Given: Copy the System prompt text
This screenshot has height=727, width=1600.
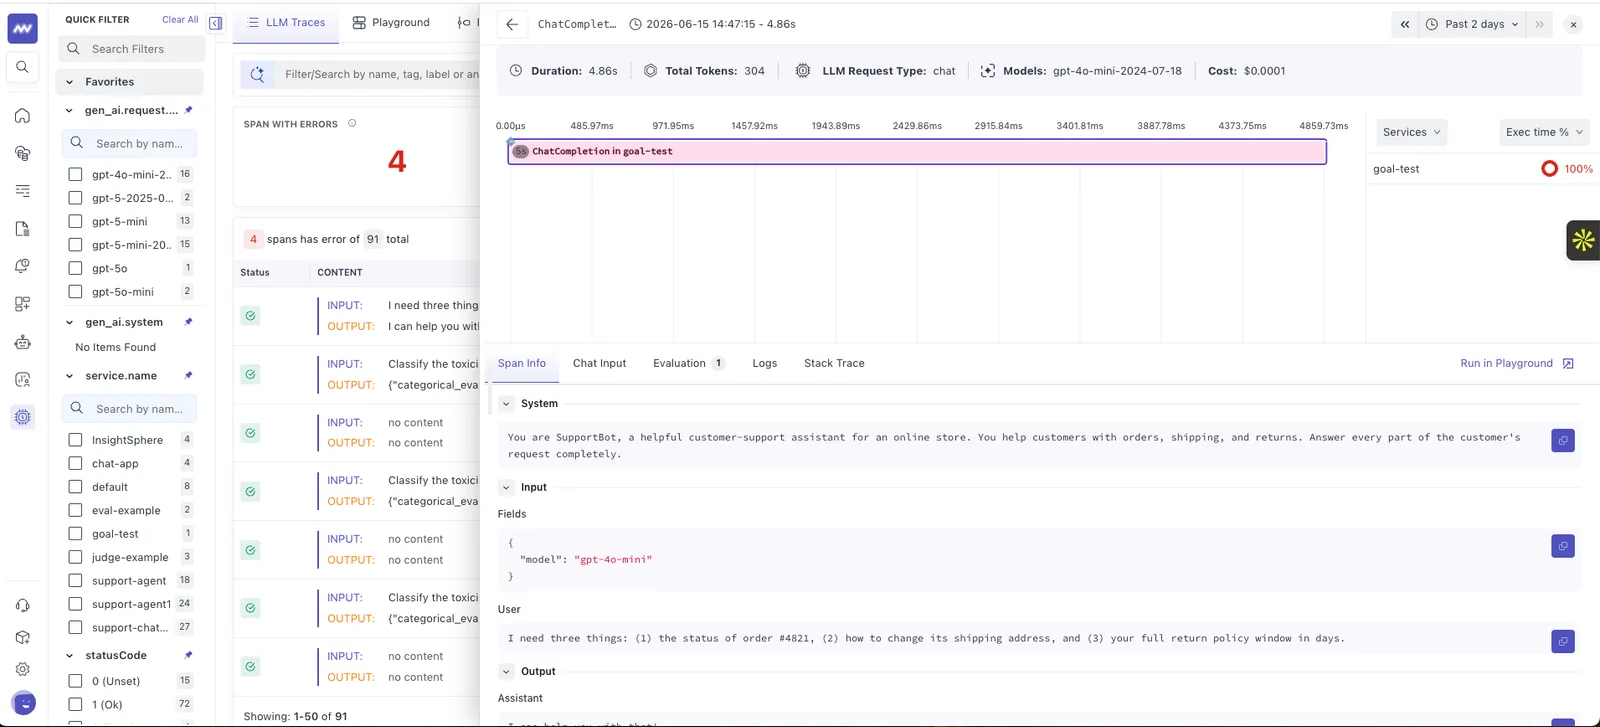Looking at the screenshot, I should point(1563,440).
